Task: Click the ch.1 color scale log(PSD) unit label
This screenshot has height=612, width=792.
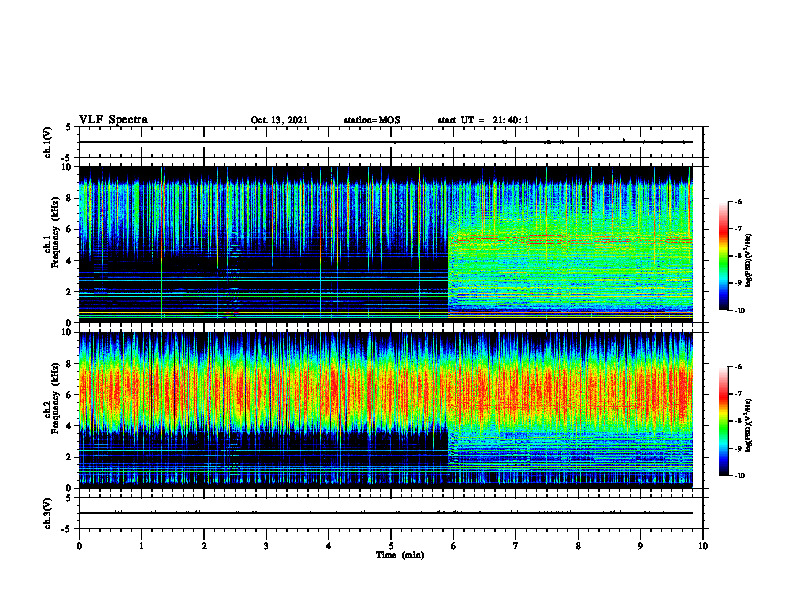Action: [x=749, y=261]
